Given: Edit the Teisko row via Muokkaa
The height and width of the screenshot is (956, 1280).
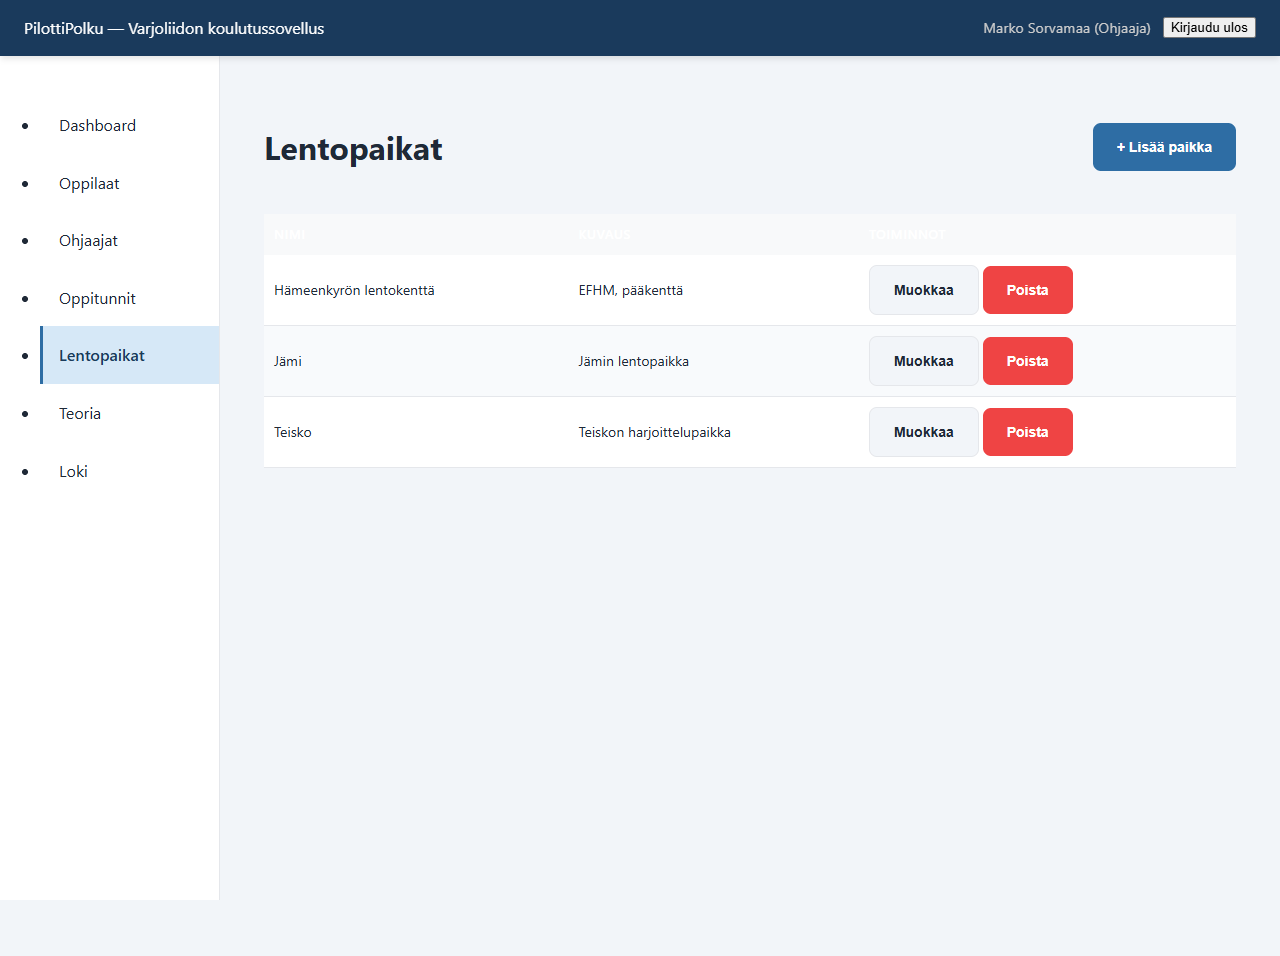Looking at the screenshot, I should [x=923, y=432].
